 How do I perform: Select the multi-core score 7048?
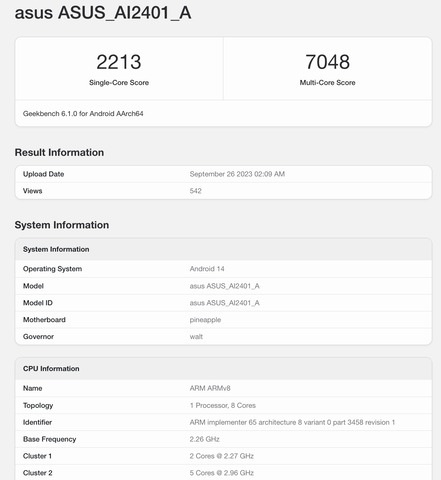[x=327, y=62]
